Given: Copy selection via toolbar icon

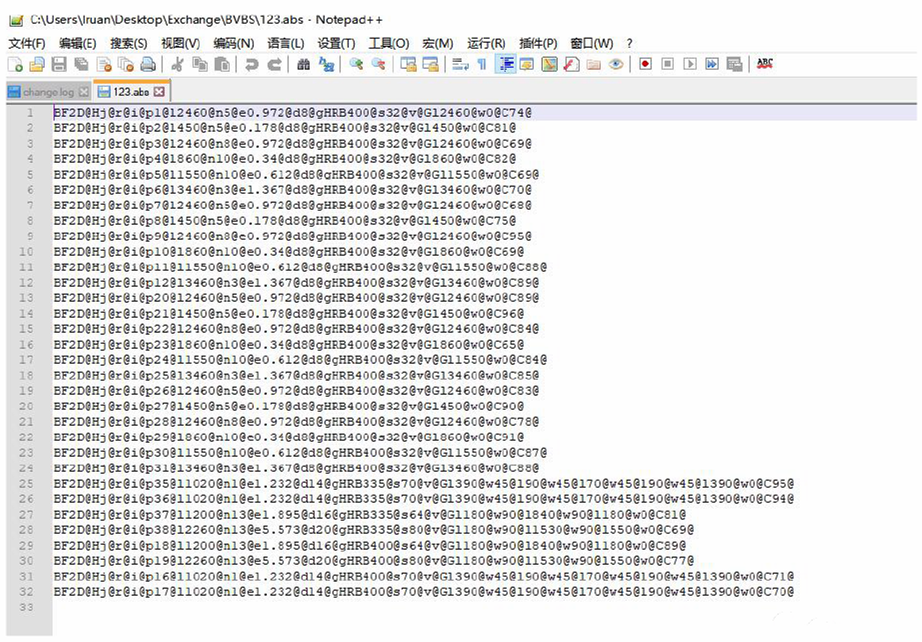Looking at the screenshot, I should click(200, 64).
